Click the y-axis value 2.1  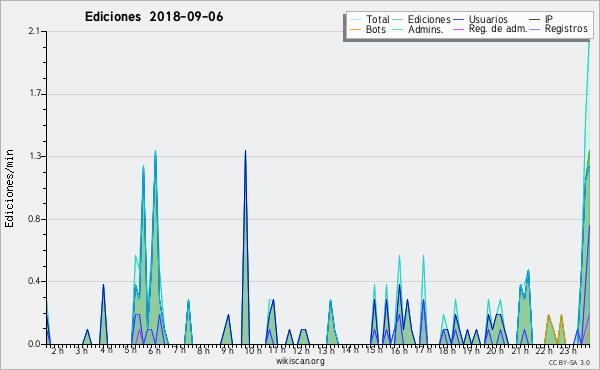[x=34, y=31]
